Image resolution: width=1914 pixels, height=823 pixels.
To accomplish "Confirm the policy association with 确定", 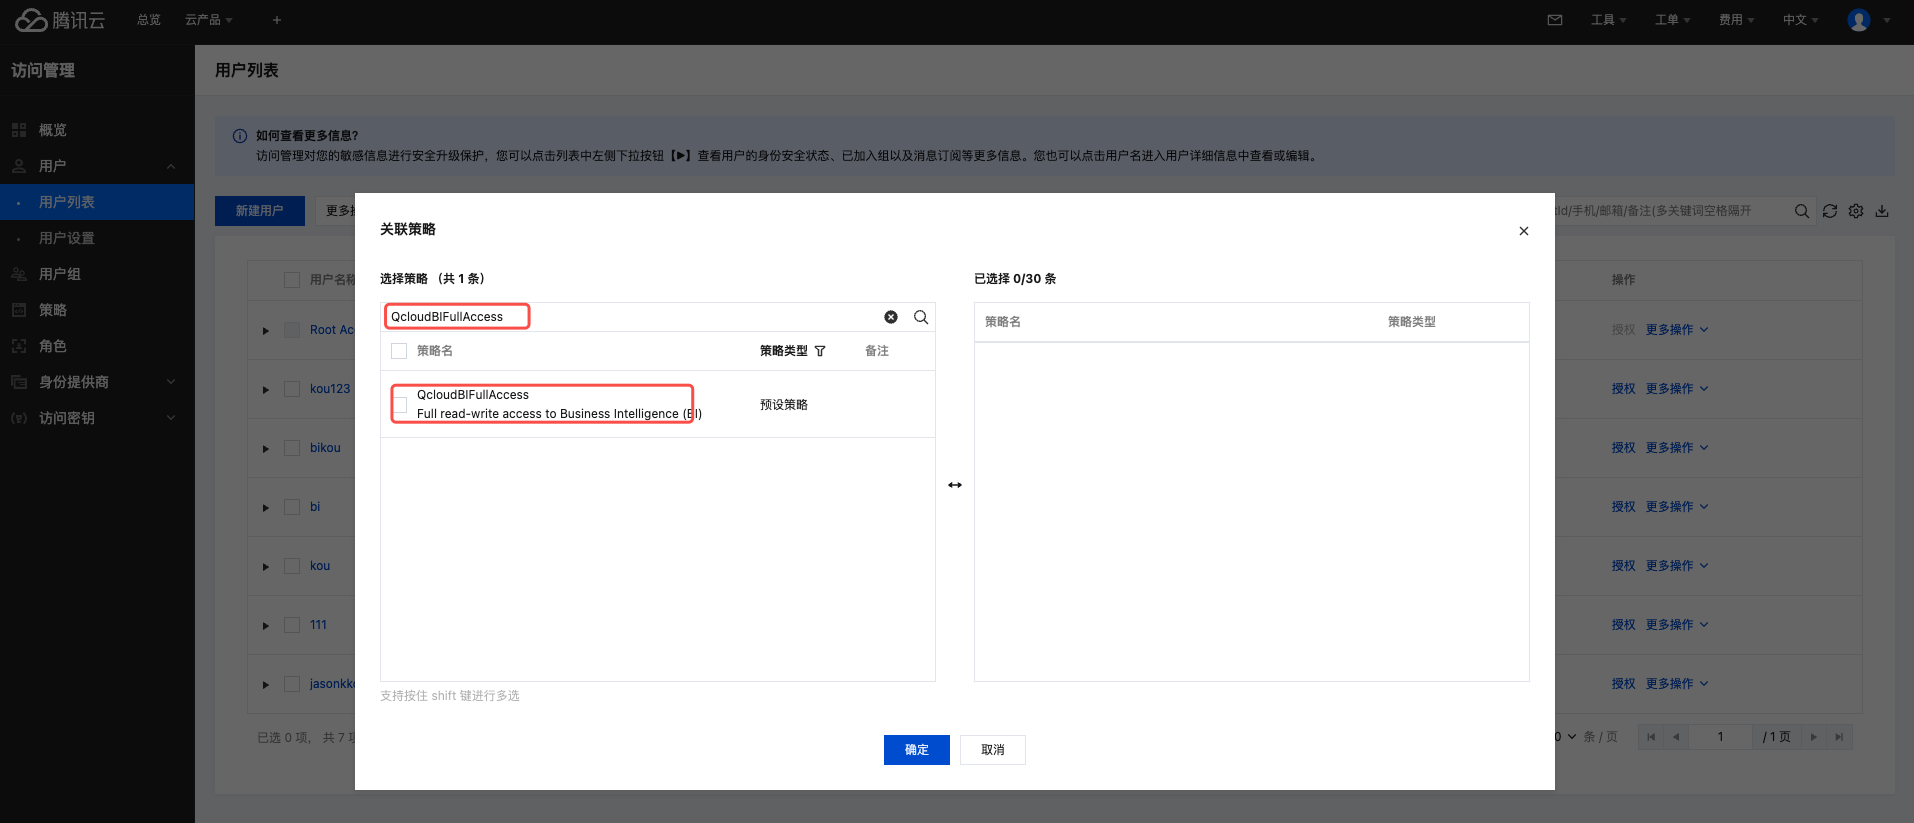I will 917,750.
